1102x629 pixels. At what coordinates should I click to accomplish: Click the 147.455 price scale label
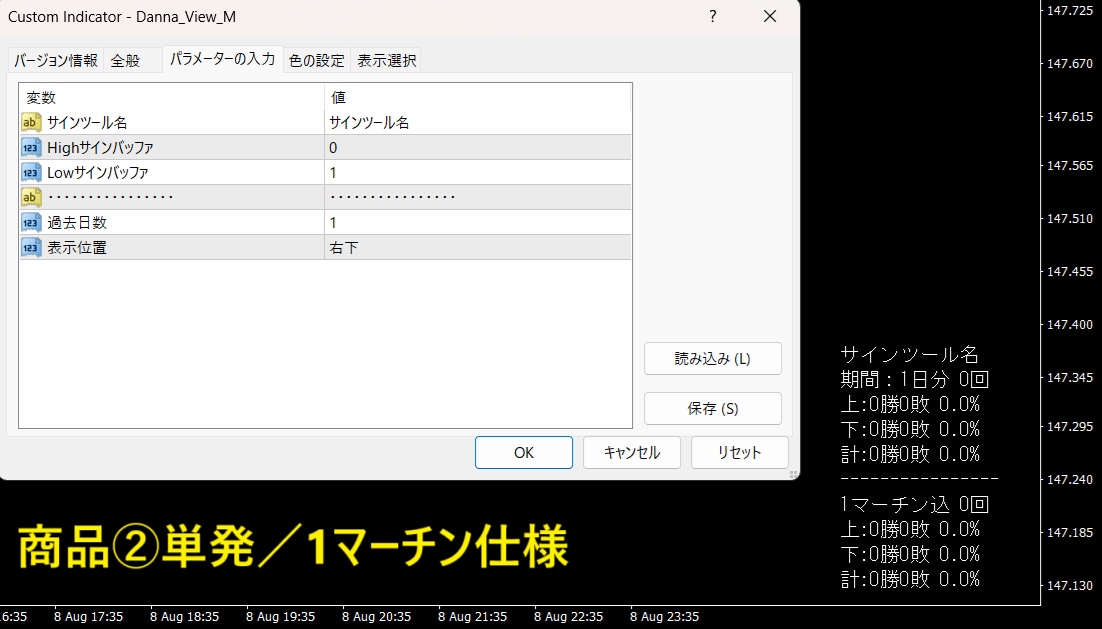coord(1070,271)
